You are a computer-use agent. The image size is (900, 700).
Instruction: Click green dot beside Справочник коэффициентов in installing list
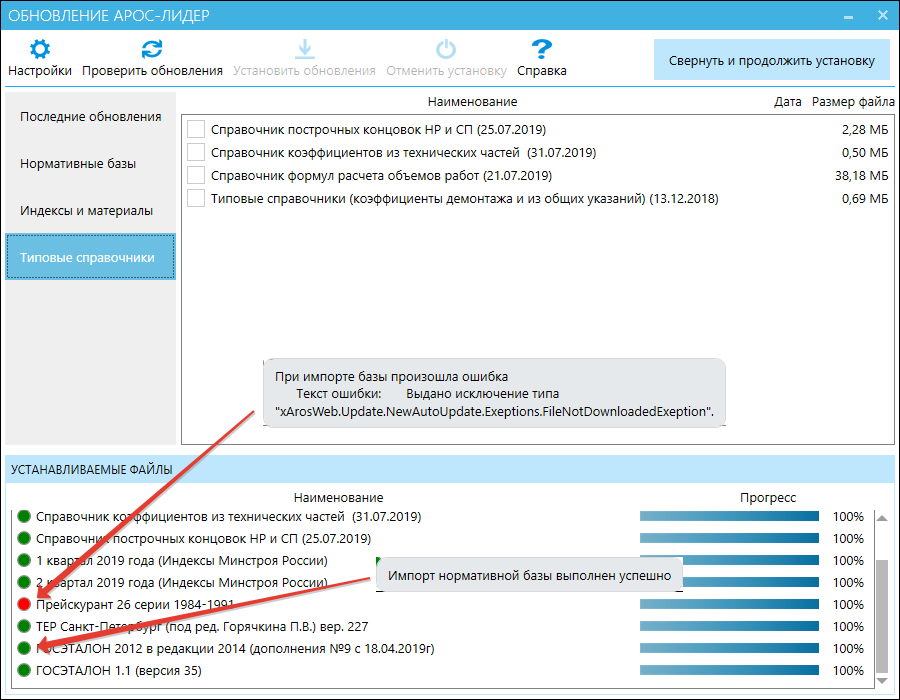click(x=24, y=516)
